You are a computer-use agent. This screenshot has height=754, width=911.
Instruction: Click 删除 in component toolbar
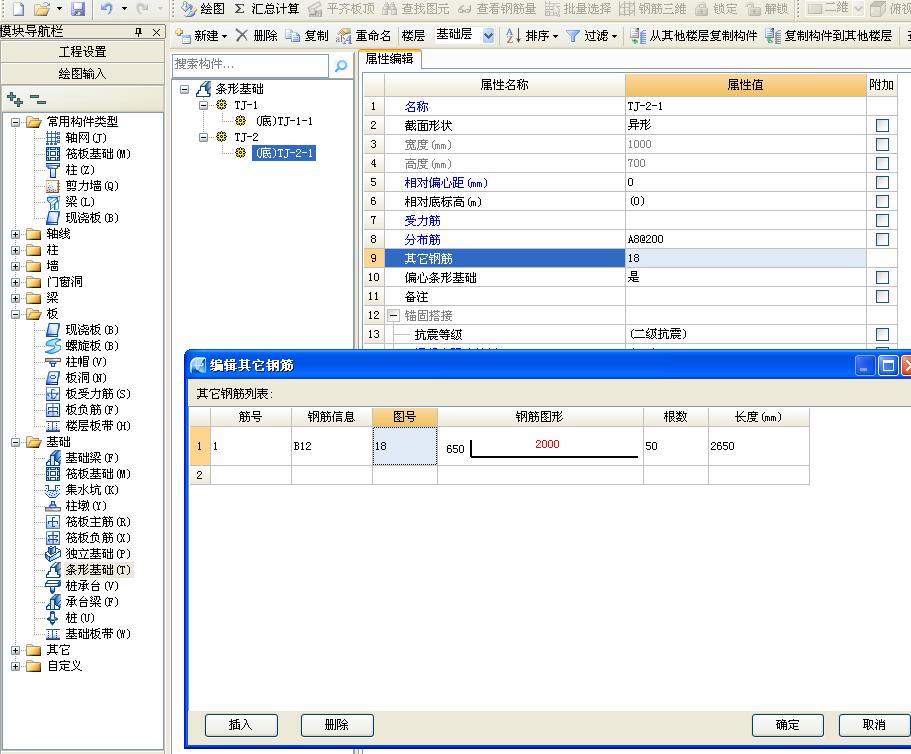tap(257, 35)
